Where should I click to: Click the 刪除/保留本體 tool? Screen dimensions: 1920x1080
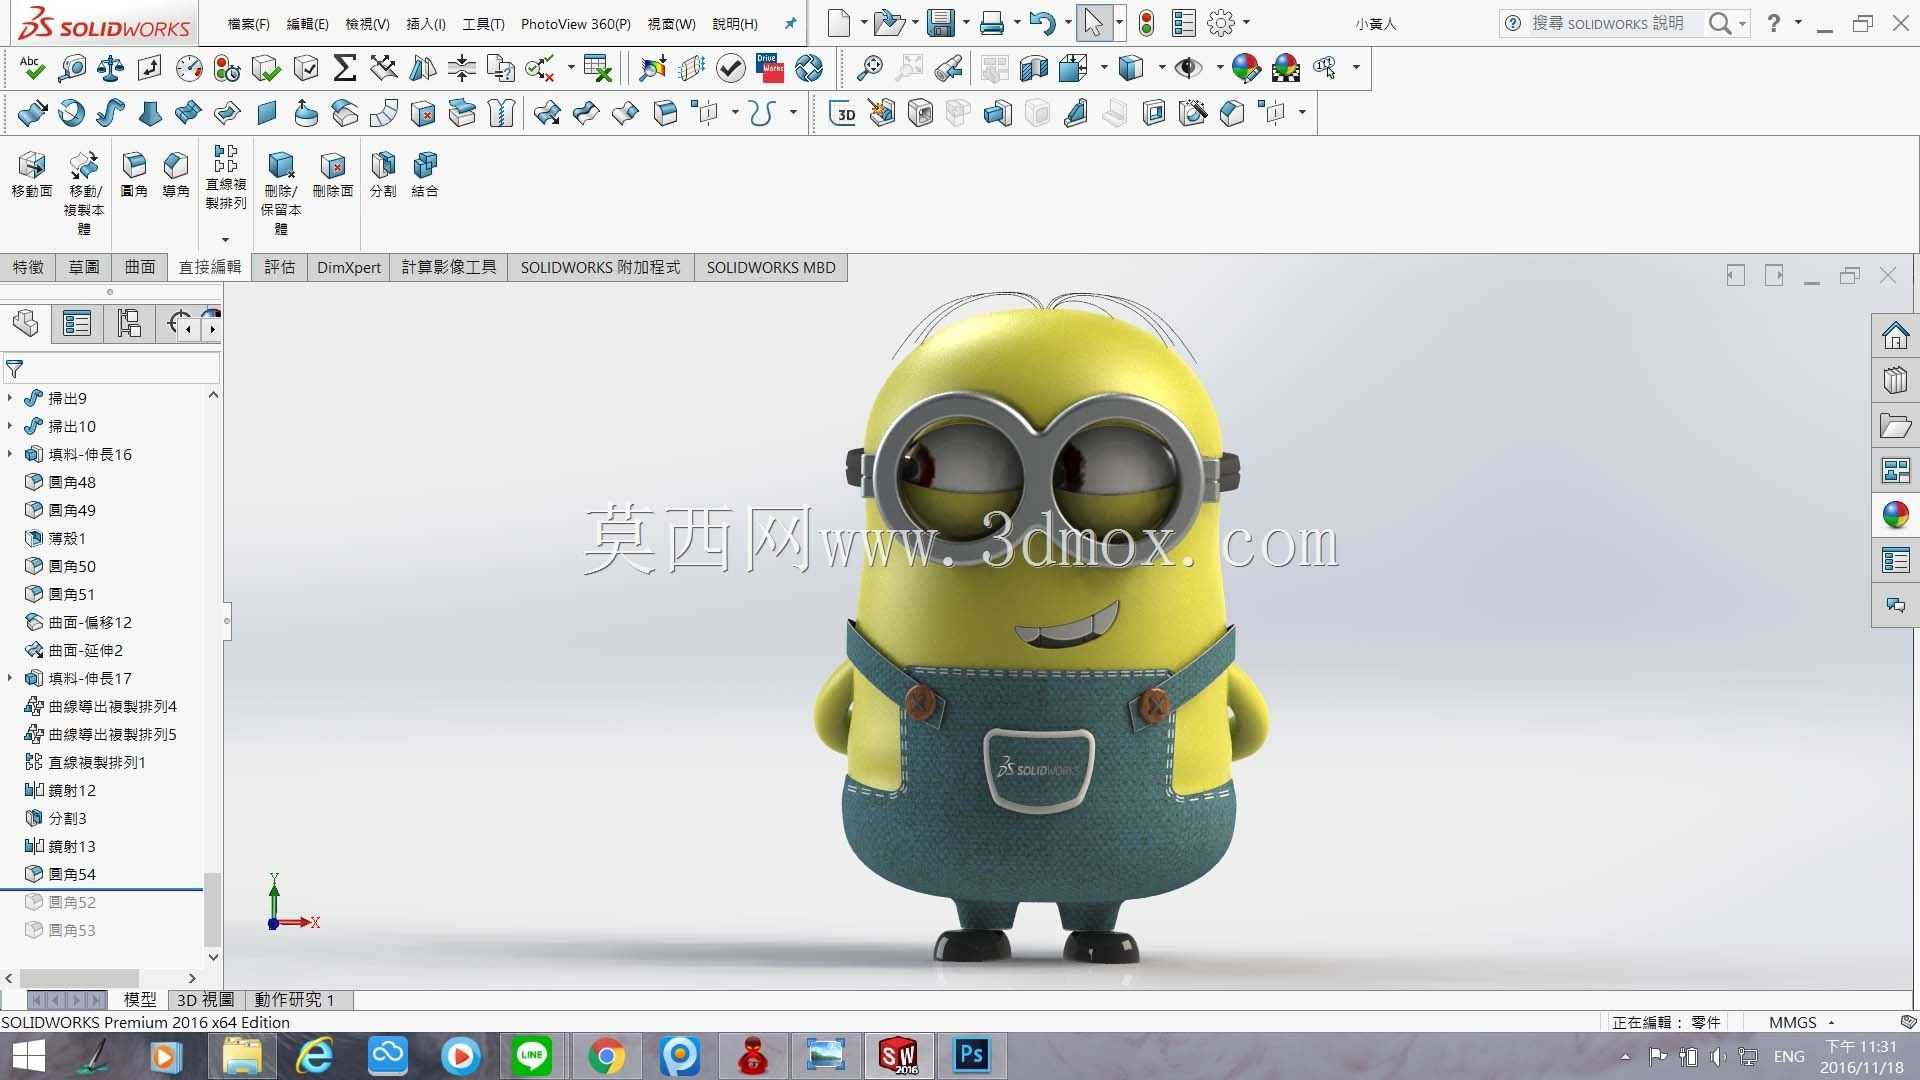click(x=281, y=193)
